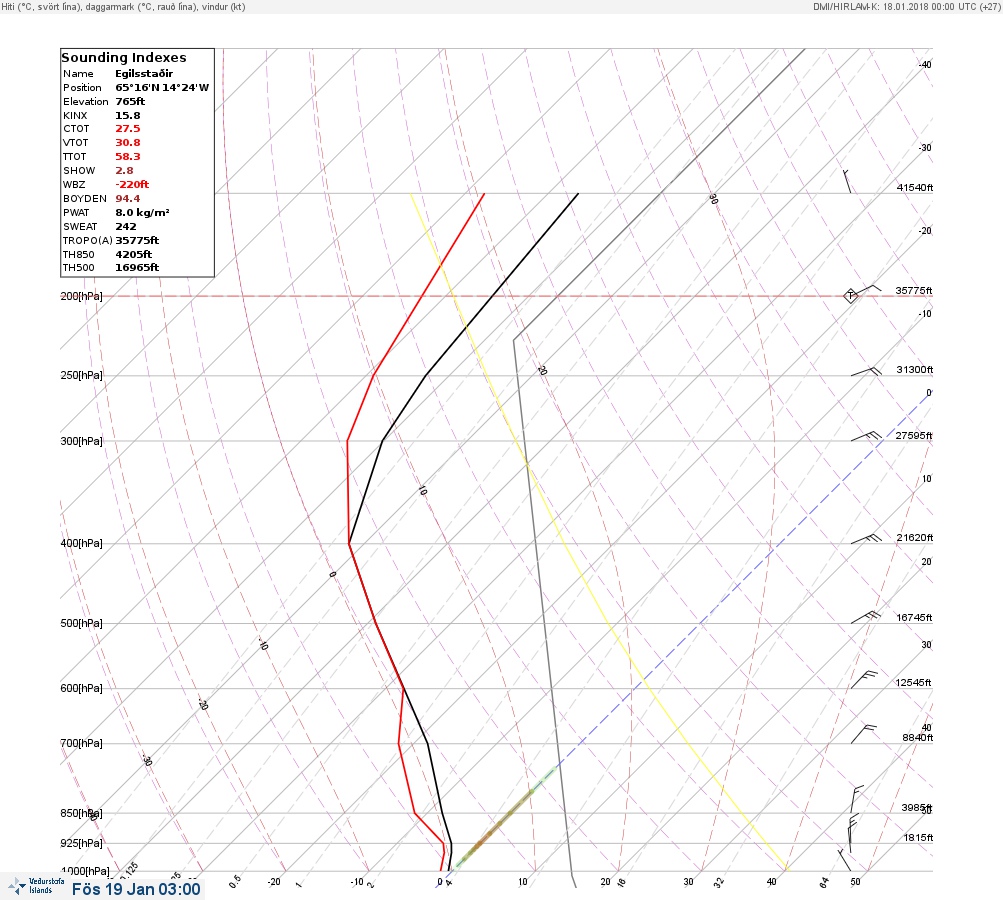The width and height of the screenshot is (1003, 900).
Task: Click the wind barb next to 8840ft
Action: point(864,734)
